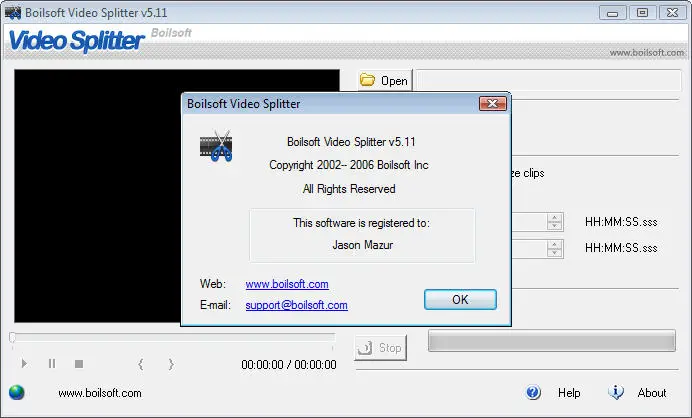The width and height of the screenshot is (692, 418).
Task: Open About via its text label
Action: [x=652, y=393]
